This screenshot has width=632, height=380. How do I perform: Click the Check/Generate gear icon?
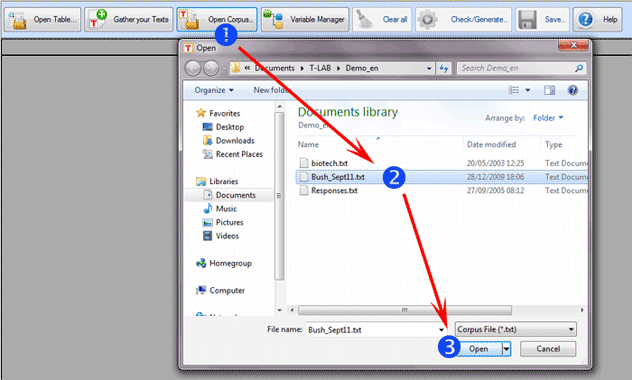(x=428, y=19)
